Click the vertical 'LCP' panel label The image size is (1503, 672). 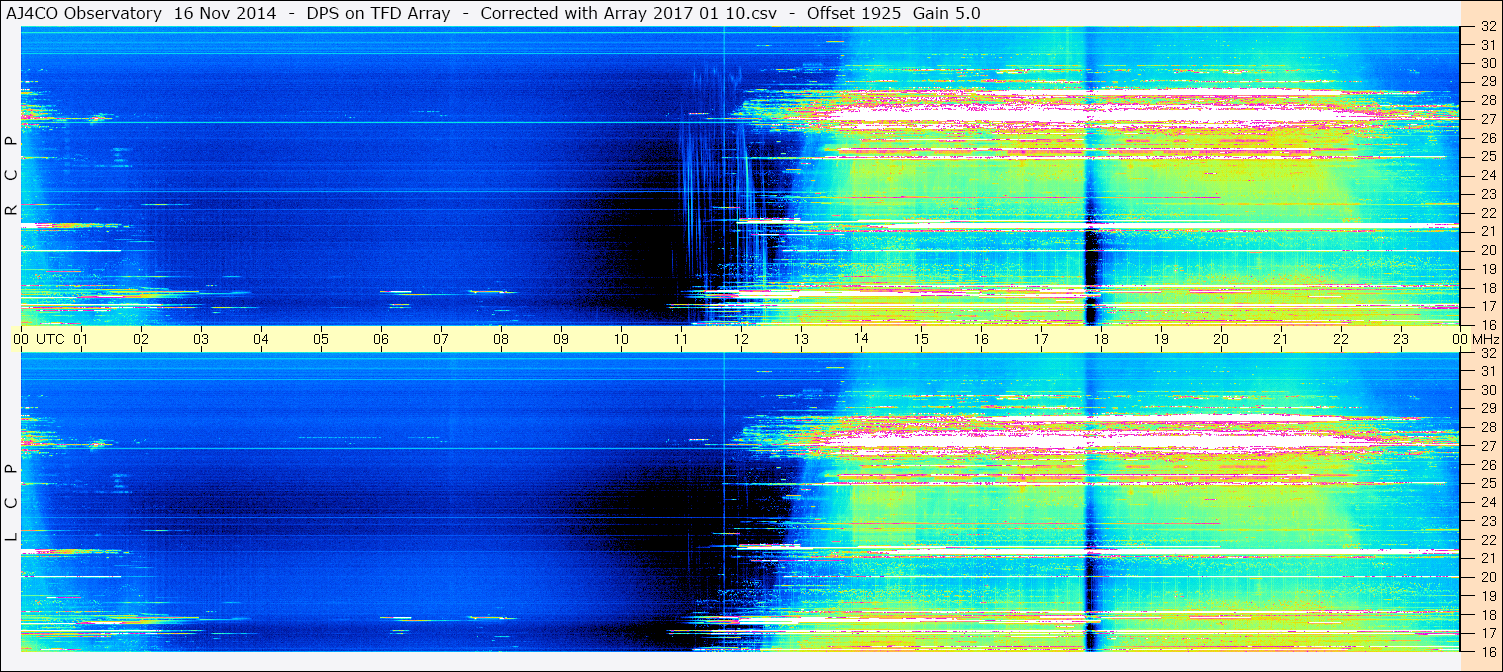pyautogui.click(x=11, y=503)
